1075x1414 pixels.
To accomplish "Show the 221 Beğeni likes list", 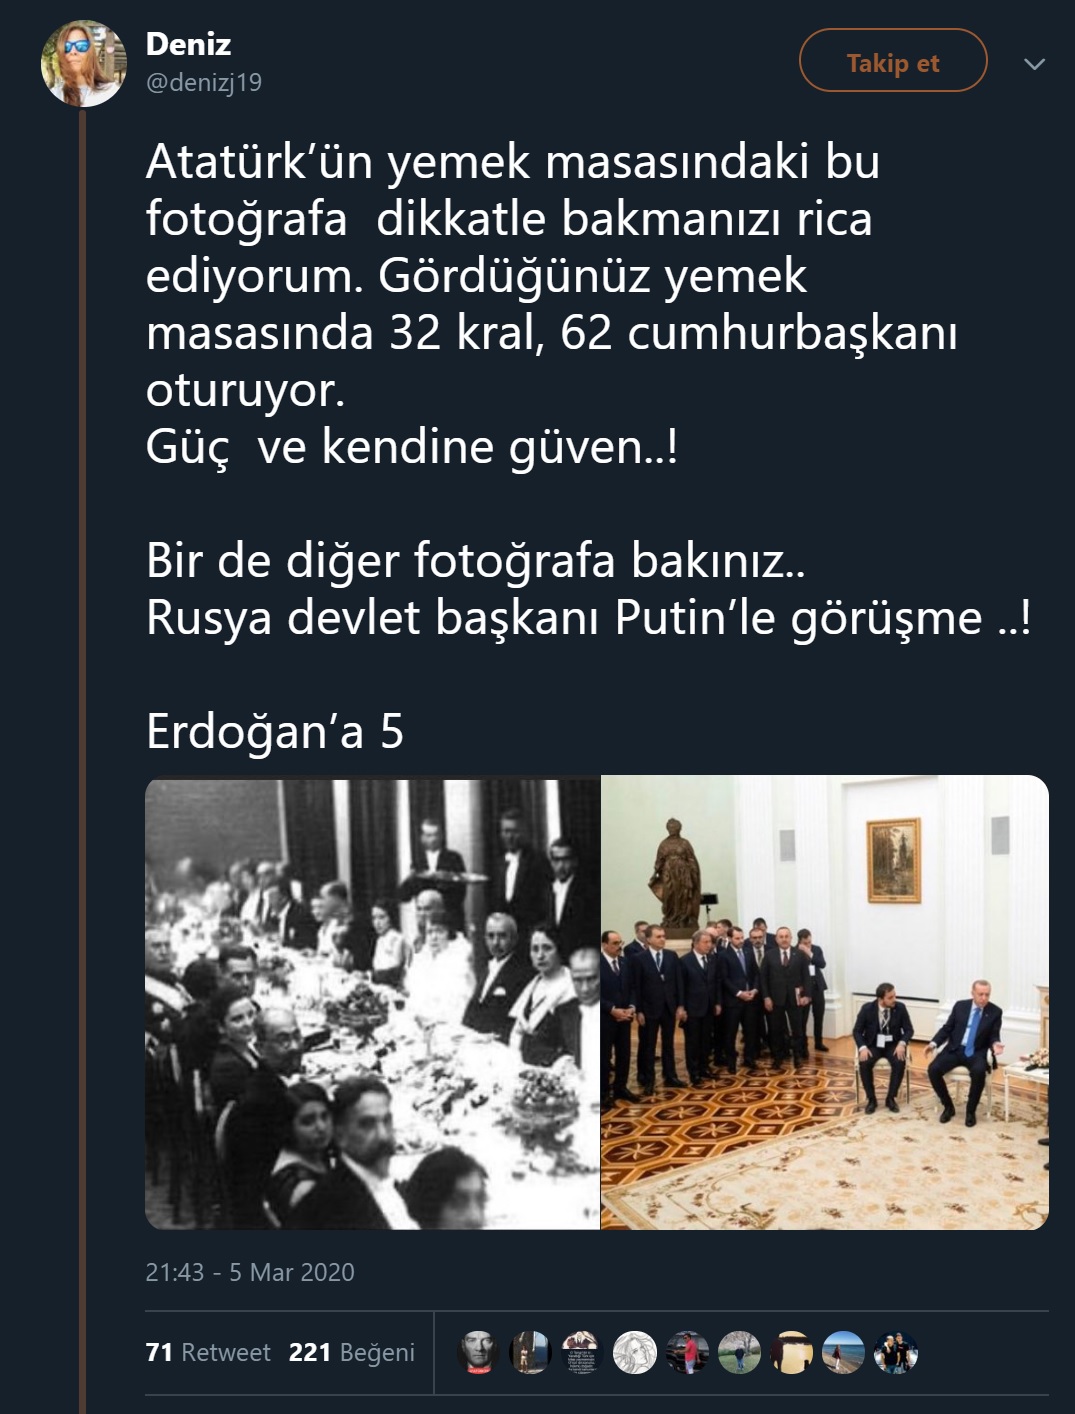I will click(x=351, y=1353).
